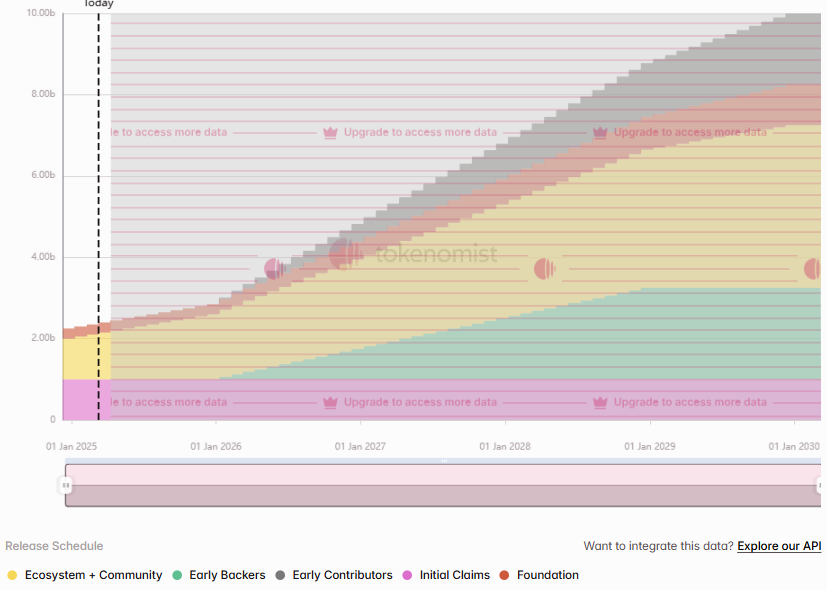Toggle the Ecosystem + Community legend dot

click(13, 575)
